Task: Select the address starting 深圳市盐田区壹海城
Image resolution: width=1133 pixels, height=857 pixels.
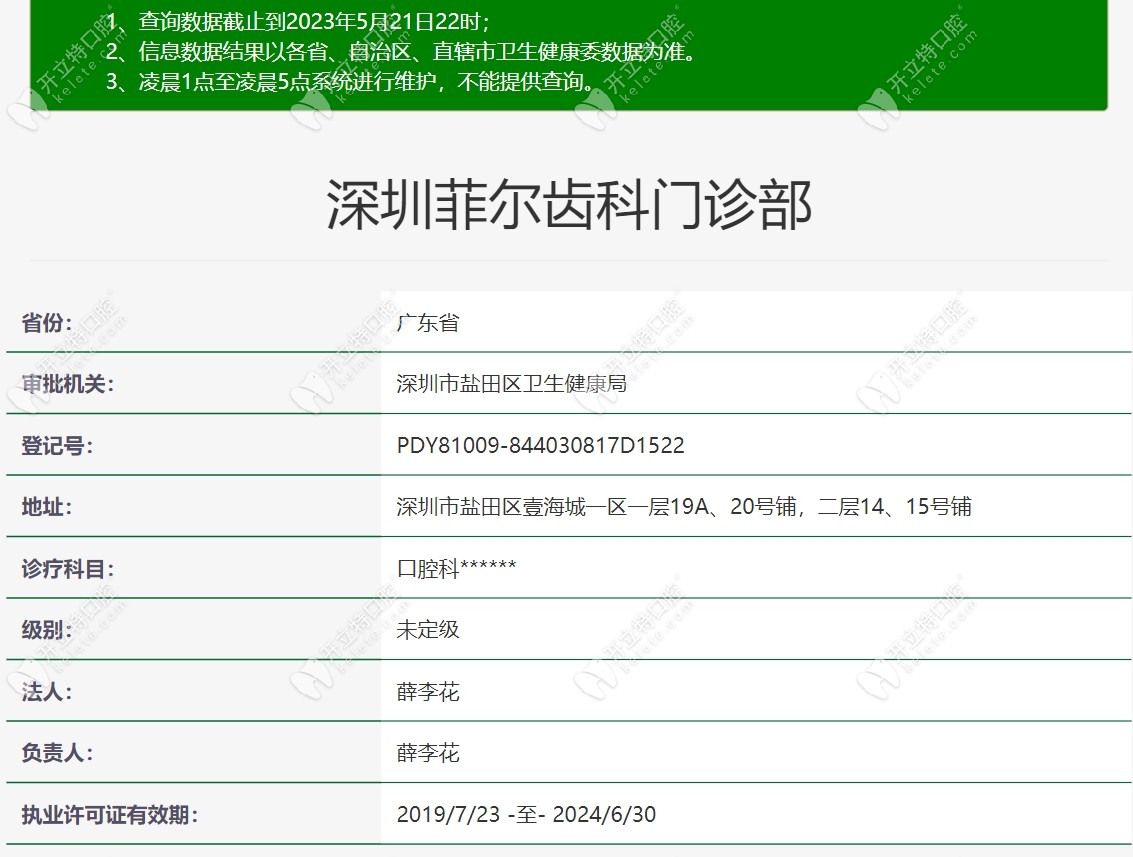Action: (684, 507)
